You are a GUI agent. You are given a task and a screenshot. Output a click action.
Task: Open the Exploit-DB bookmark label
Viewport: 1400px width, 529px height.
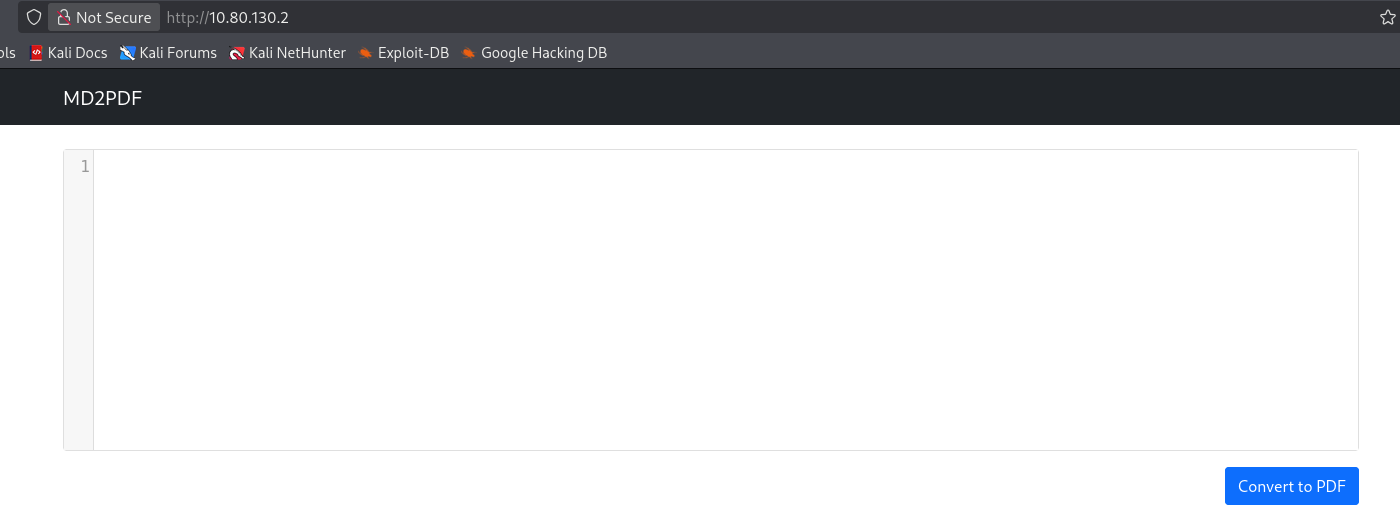tap(413, 53)
